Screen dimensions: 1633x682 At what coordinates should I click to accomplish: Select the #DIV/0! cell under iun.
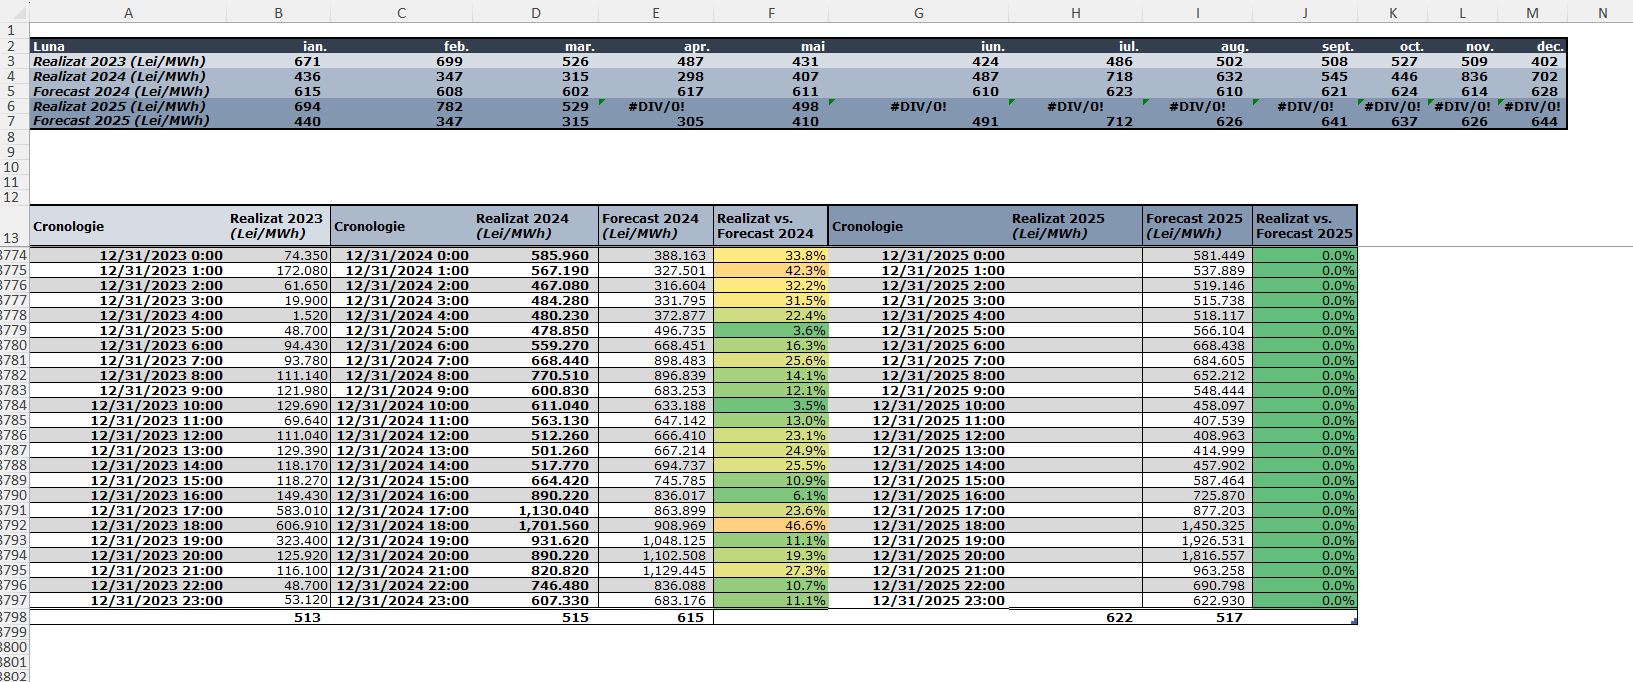[918, 106]
